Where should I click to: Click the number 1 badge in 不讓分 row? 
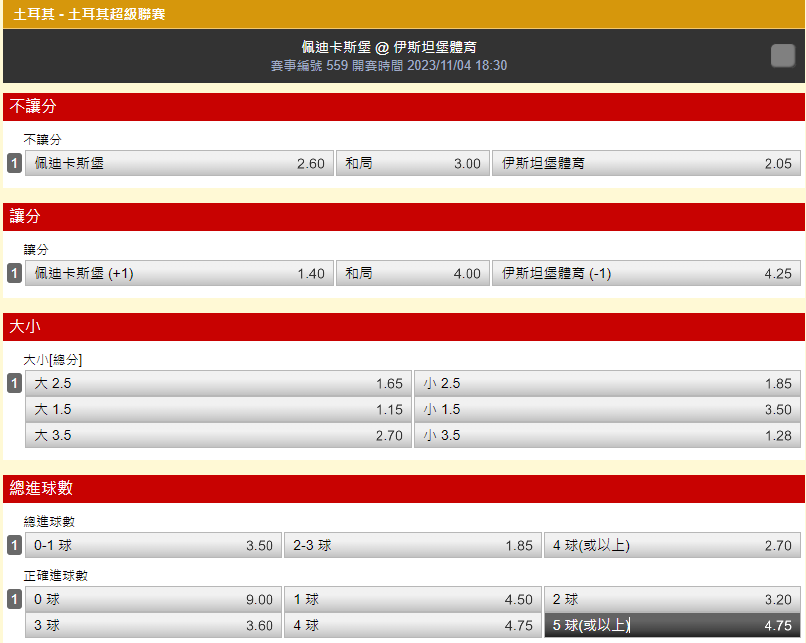click(x=14, y=163)
